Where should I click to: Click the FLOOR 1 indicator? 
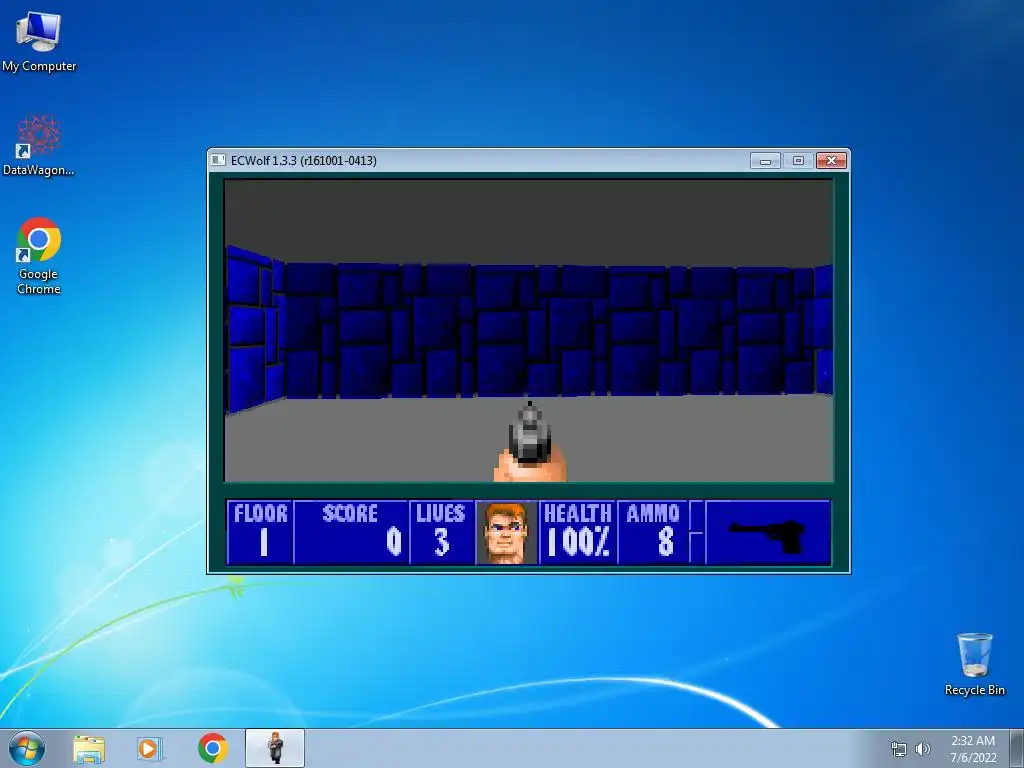point(261,532)
